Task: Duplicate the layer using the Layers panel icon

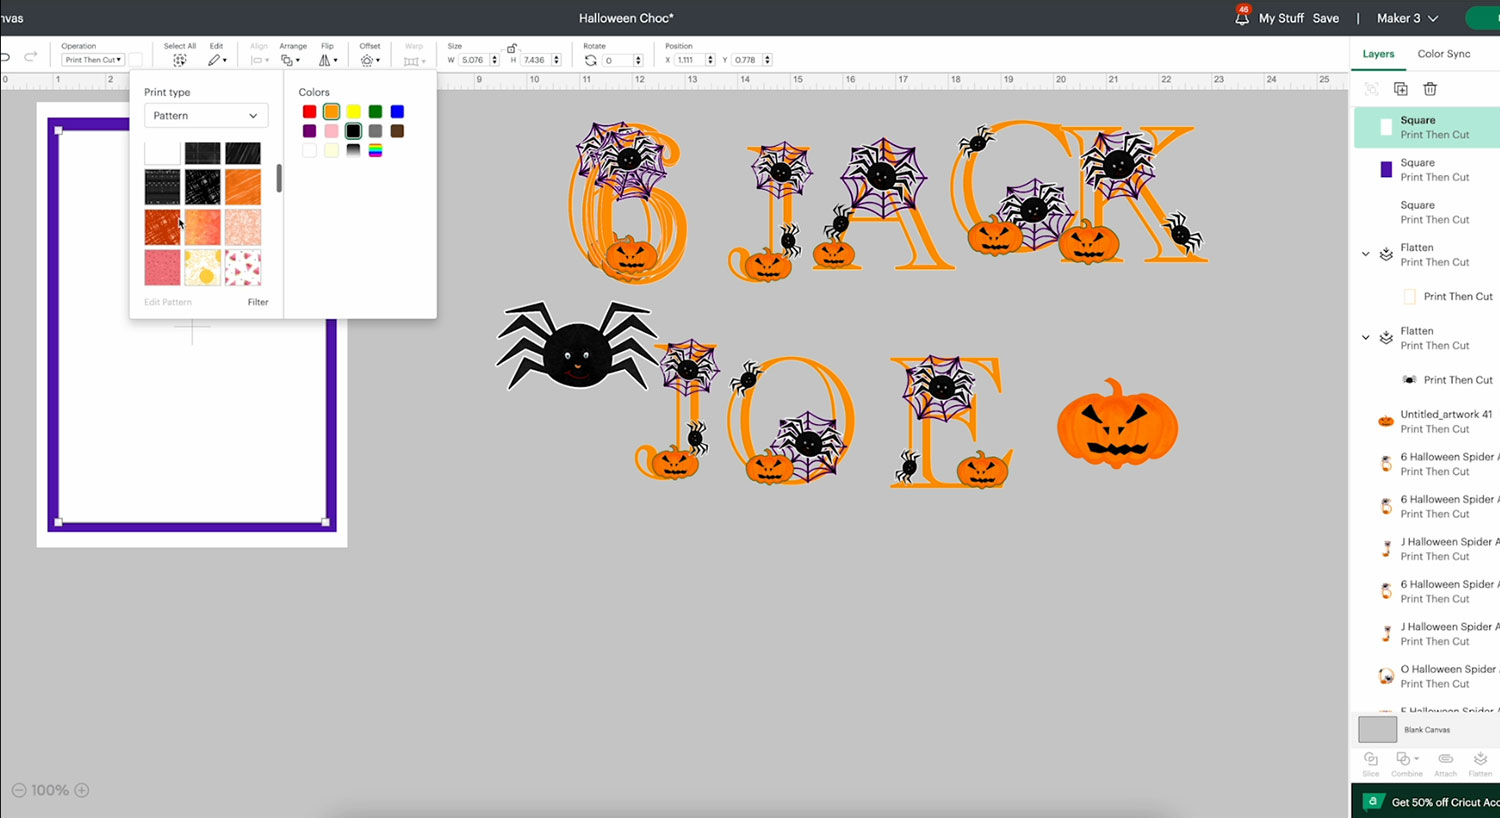Action: pos(1401,89)
